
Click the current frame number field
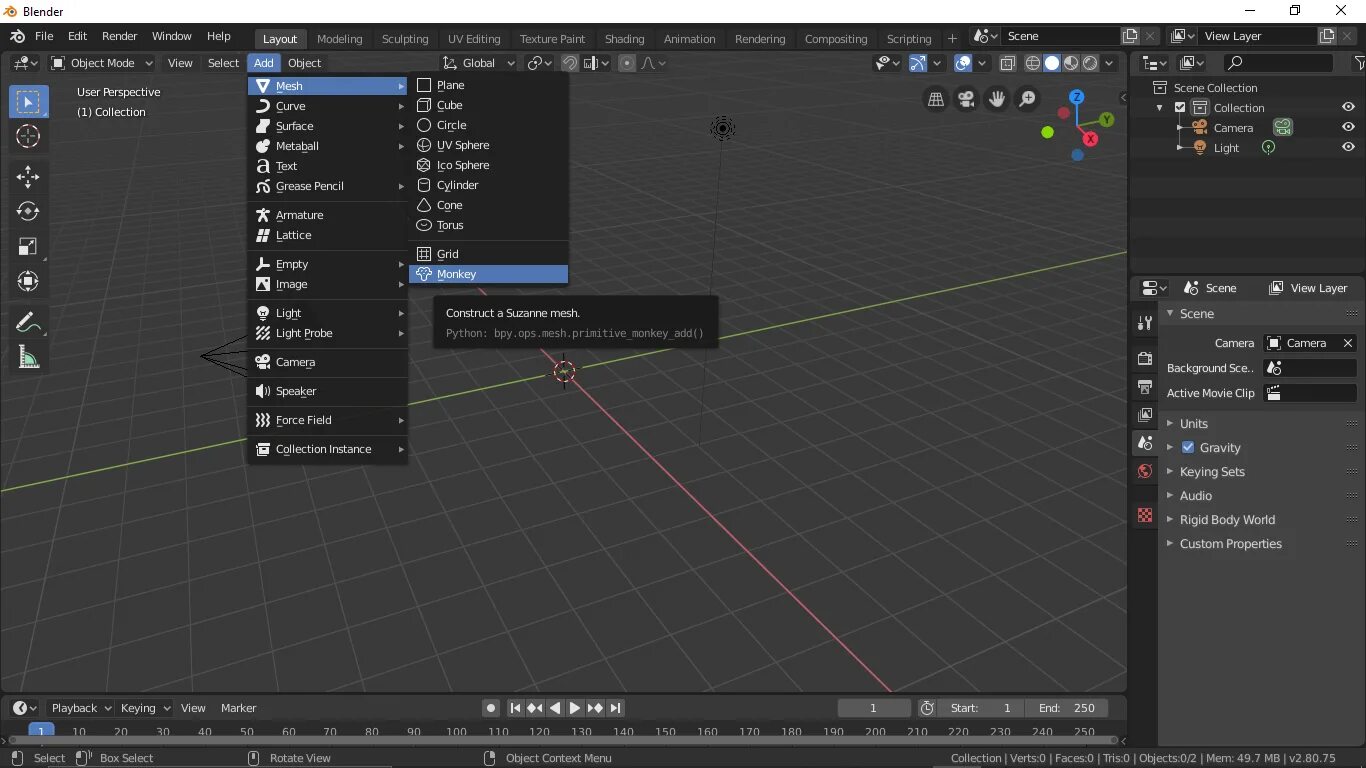click(x=874, y=708)
